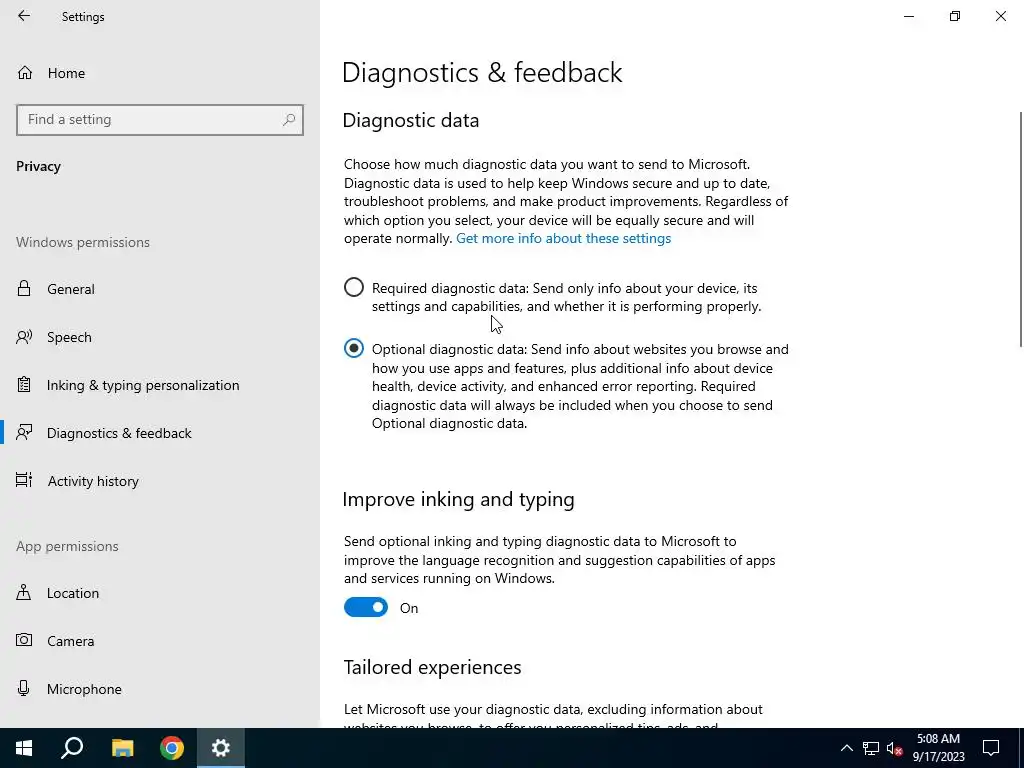Click the Diagnostic data section heading
The height and width of the screenshot is (768, 1024).
(411, 120)
